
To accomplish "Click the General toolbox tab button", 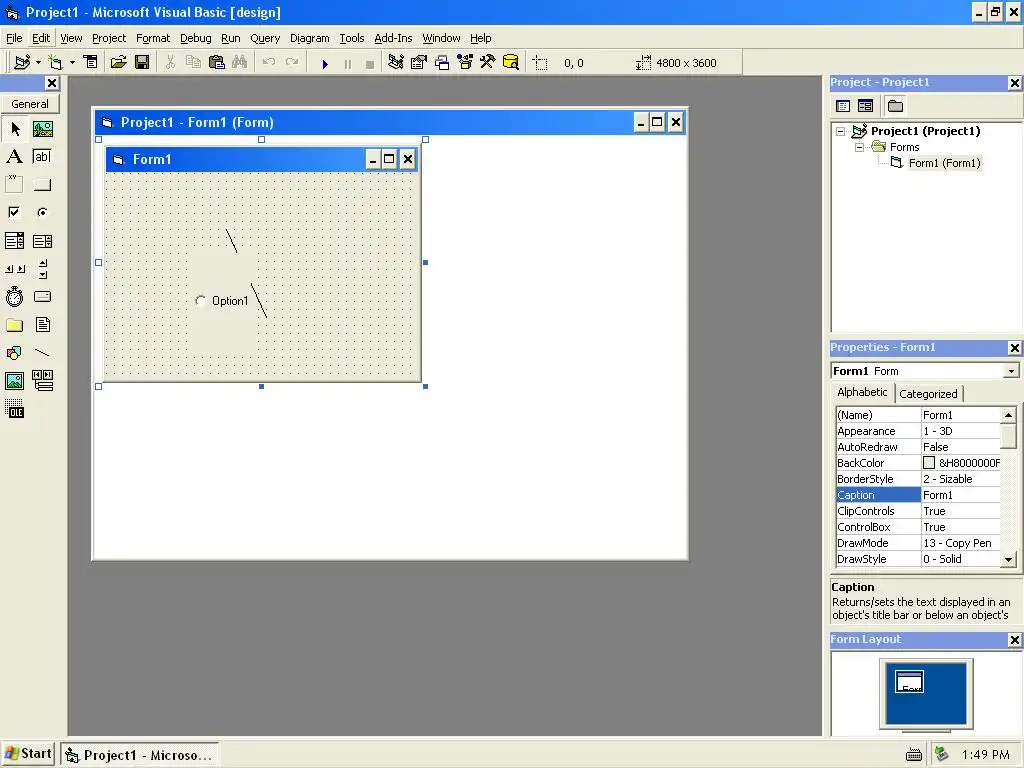I will pos(30,104).
